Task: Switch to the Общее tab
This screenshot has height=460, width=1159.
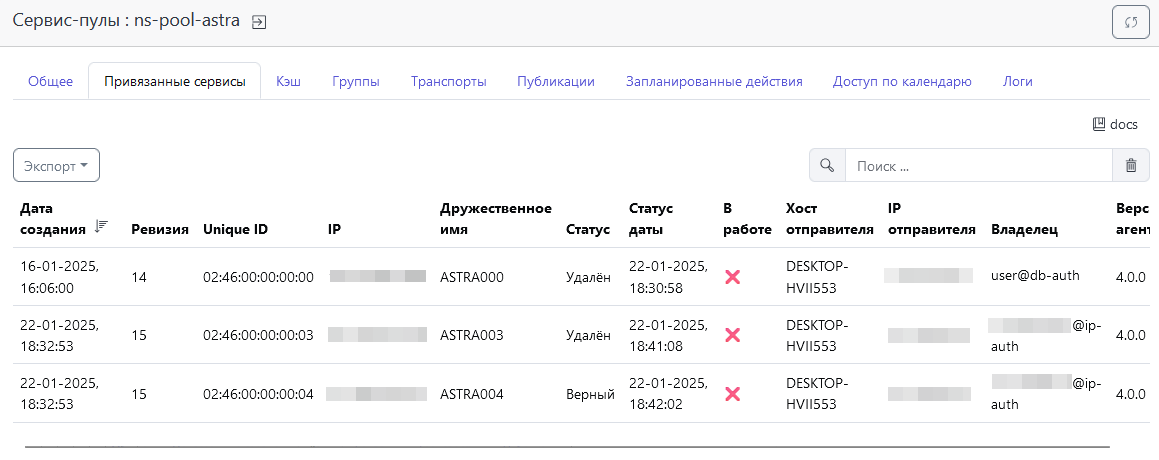Action: pyautogui.click(x=50, y=82)
